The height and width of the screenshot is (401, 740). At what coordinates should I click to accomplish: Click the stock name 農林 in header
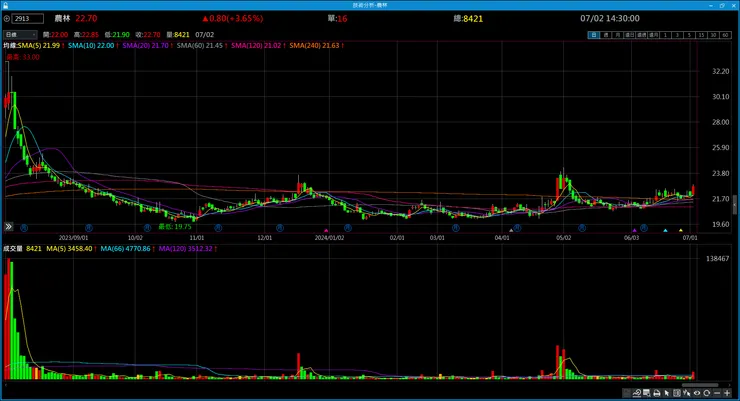pos(62,18)
